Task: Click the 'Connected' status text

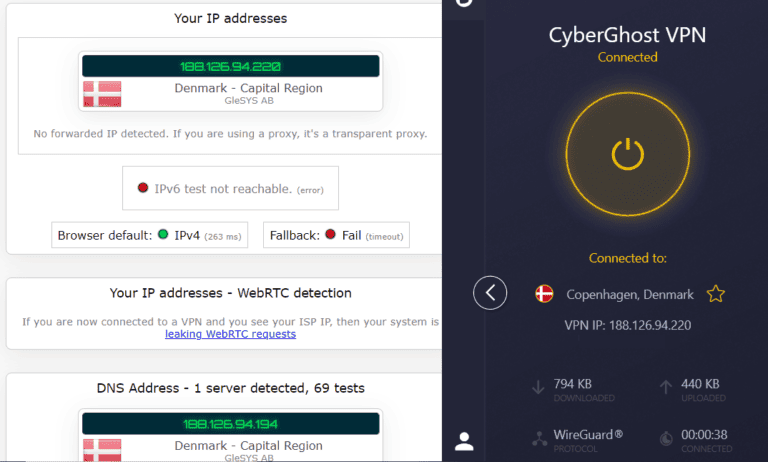Action: 627,57
